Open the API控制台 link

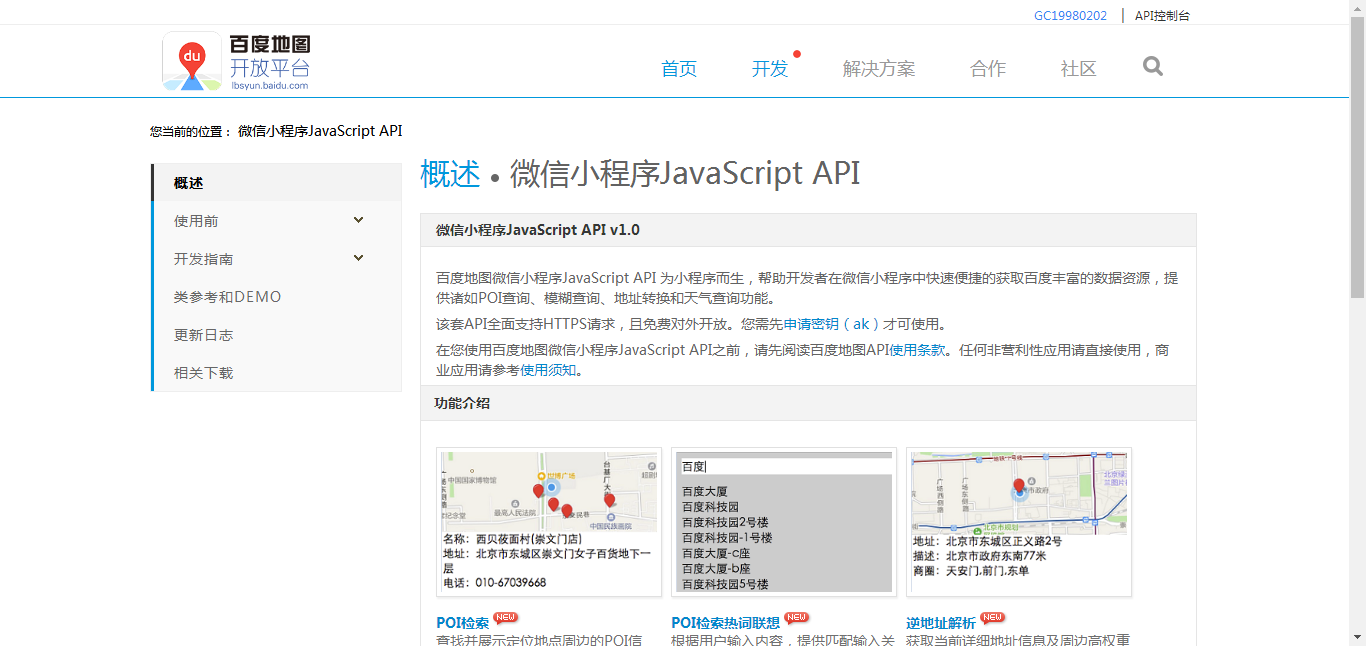(x=1162, y=15)
